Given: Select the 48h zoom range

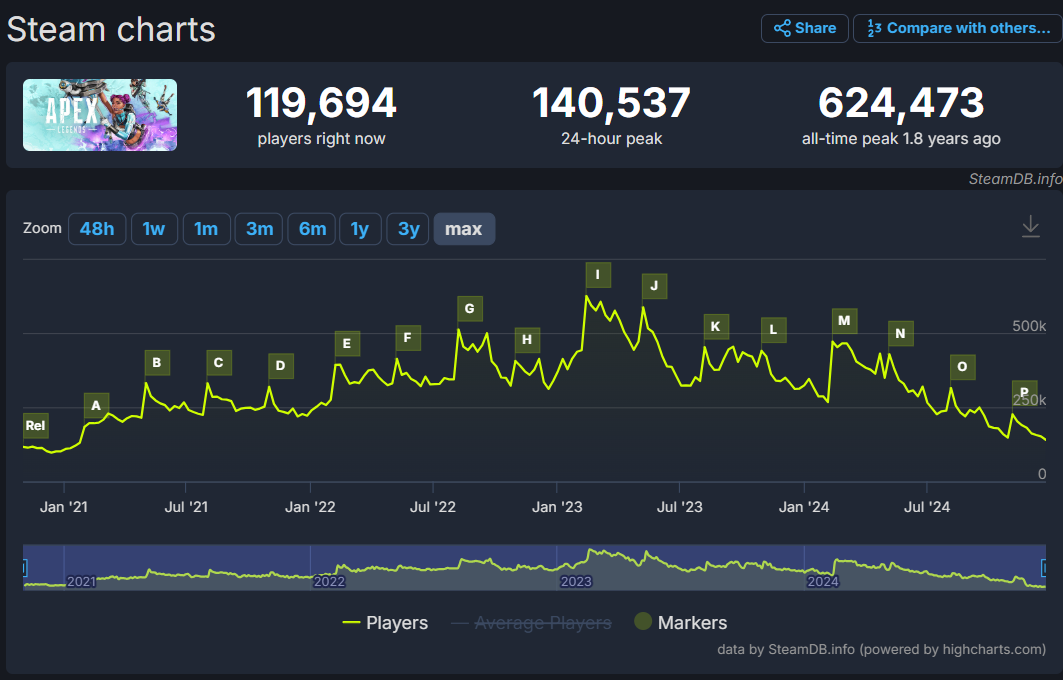Looking at the screenshot, I should click(97, 229).
